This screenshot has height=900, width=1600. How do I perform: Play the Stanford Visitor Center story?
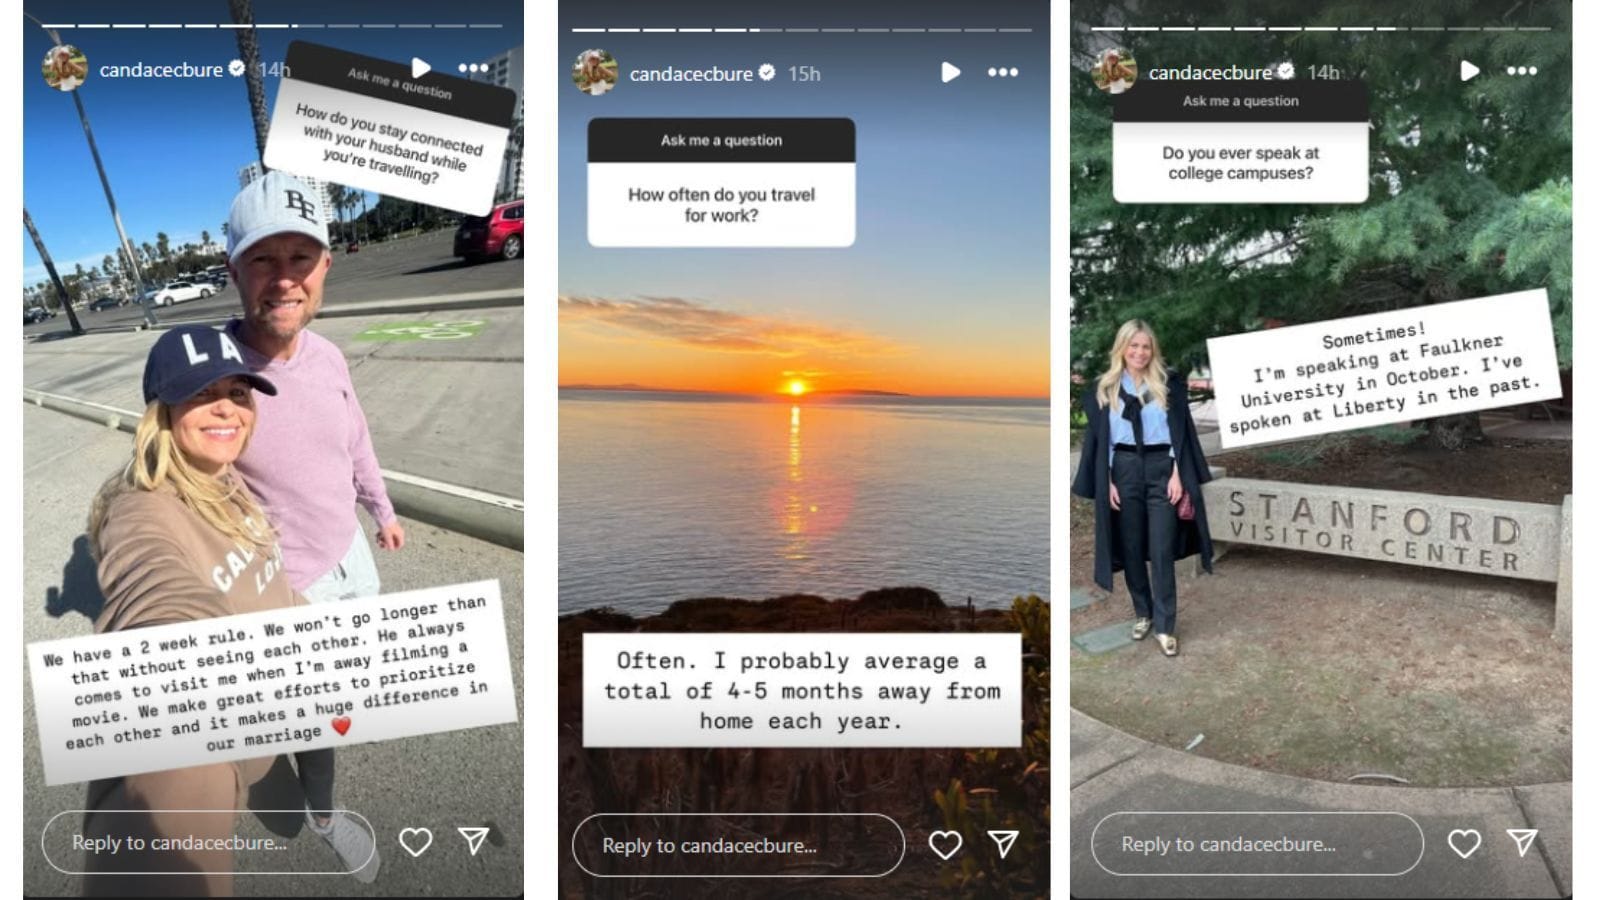pos(1469,71)
